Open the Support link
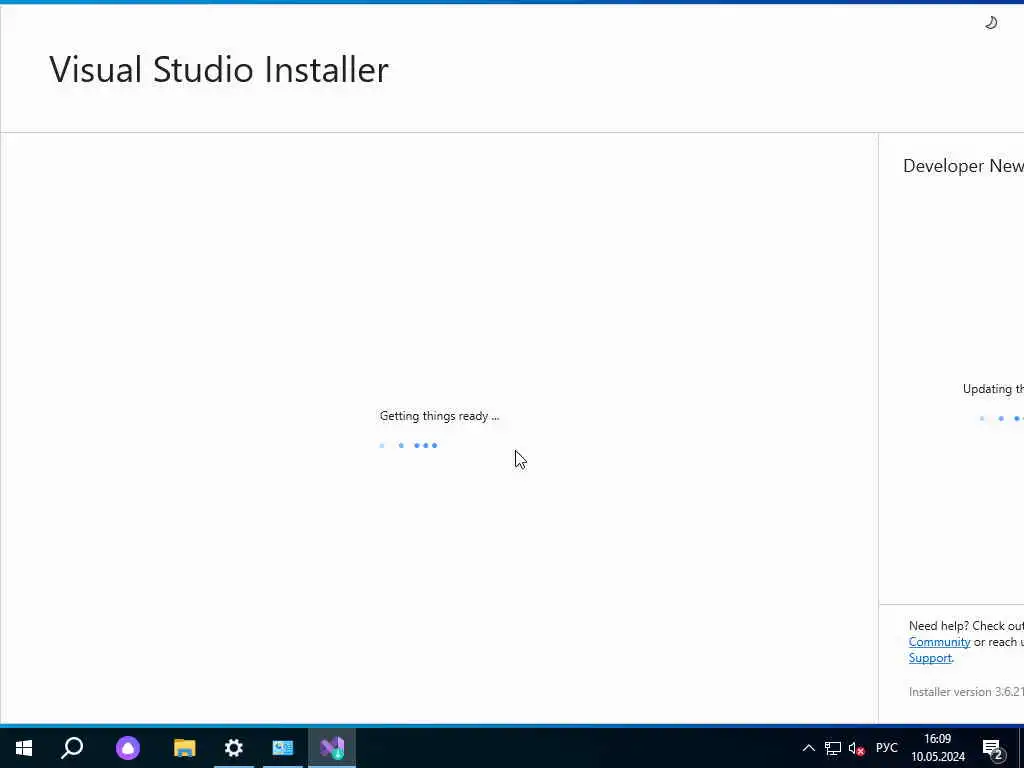Viewport: 1024px width, 768px height. [930, 658]
